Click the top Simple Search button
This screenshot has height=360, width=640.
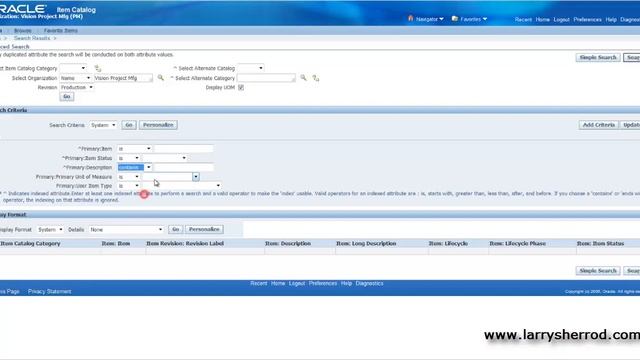pos(598,58)
